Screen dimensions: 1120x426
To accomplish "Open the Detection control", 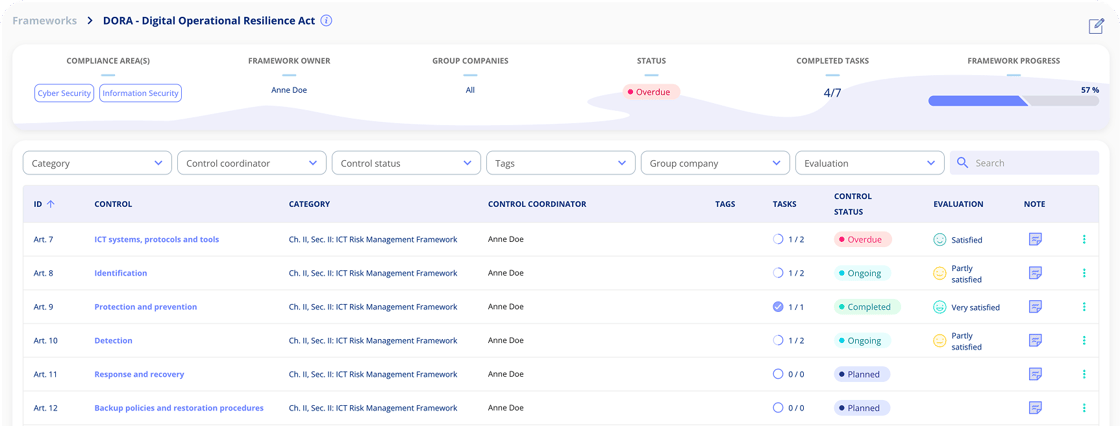I will 113,340.
